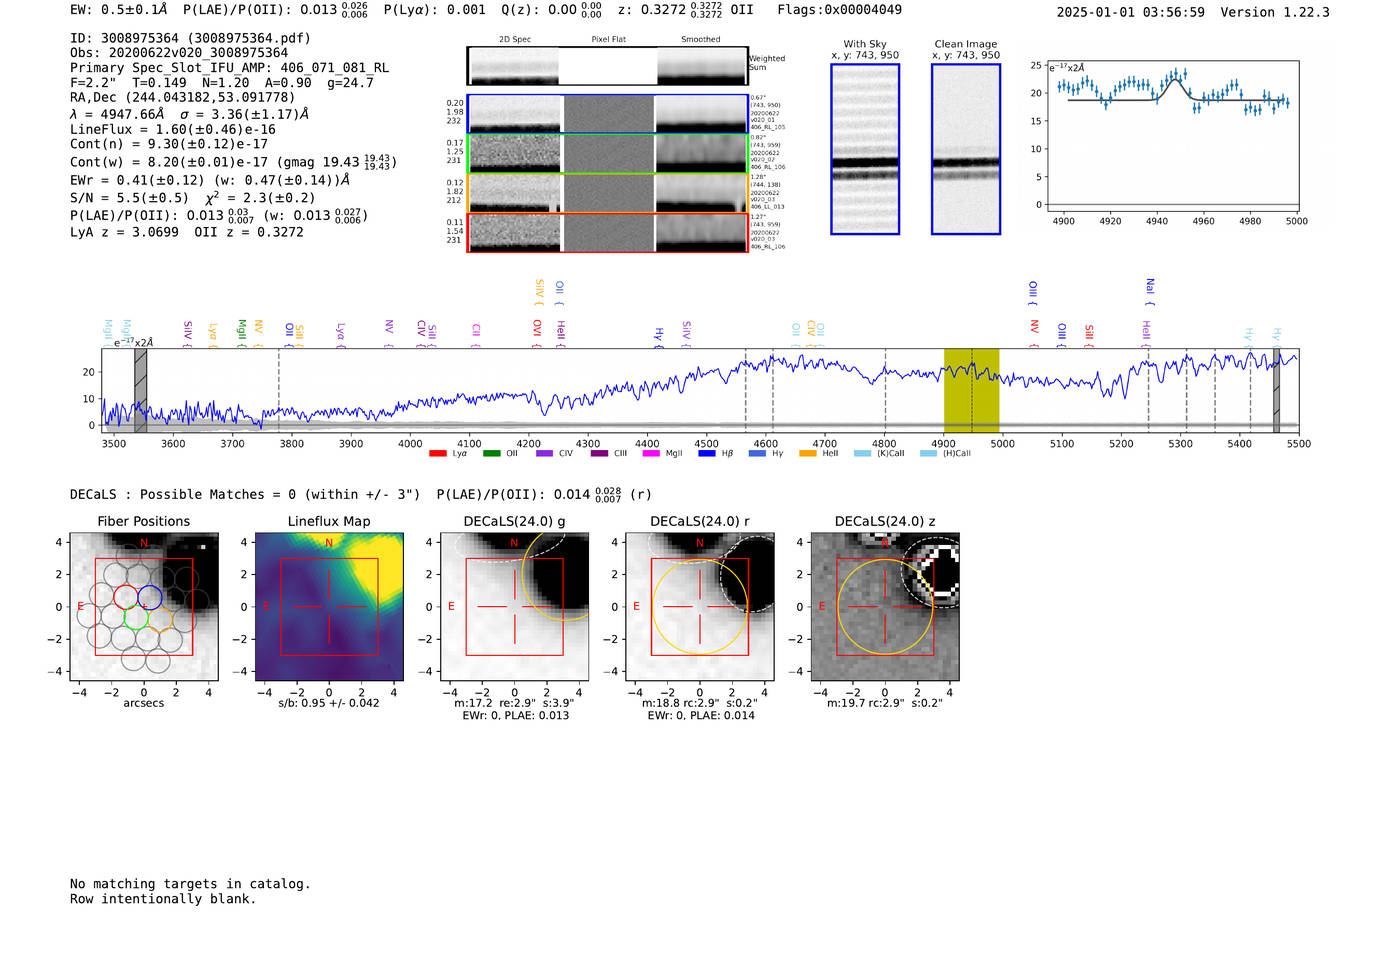Click the red Lyα legend swatch
This screenshot has width=1400, height=953.
coord(437,454)
